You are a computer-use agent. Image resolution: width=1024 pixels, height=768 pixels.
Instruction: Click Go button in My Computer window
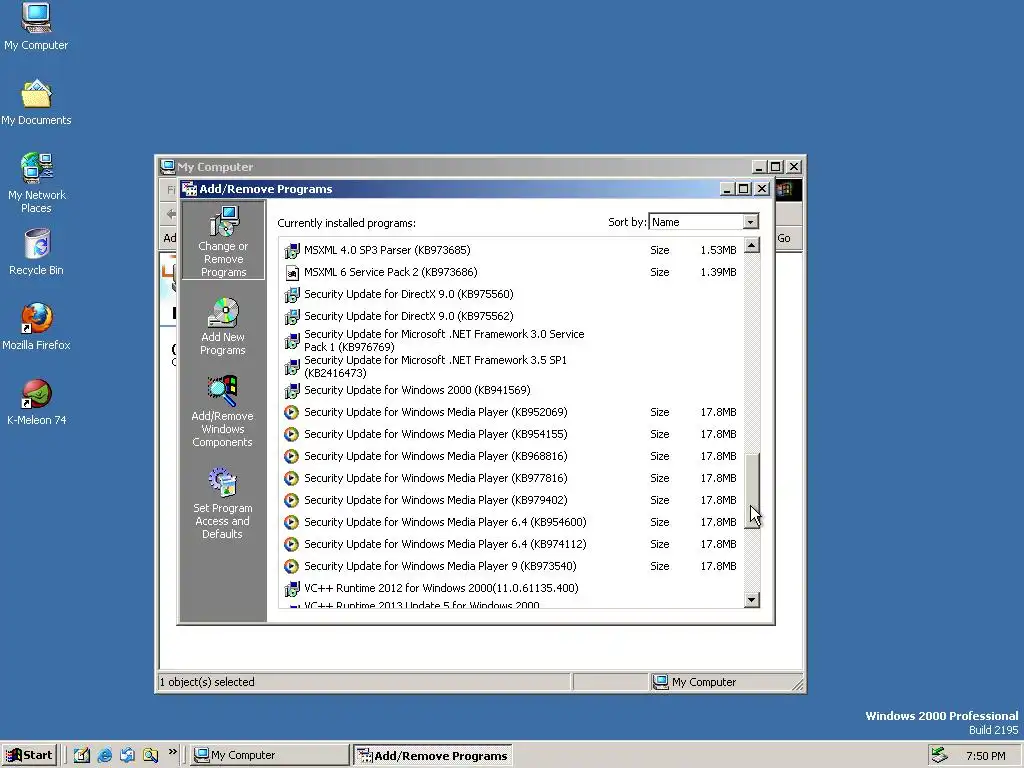click(x=784, y=238)
